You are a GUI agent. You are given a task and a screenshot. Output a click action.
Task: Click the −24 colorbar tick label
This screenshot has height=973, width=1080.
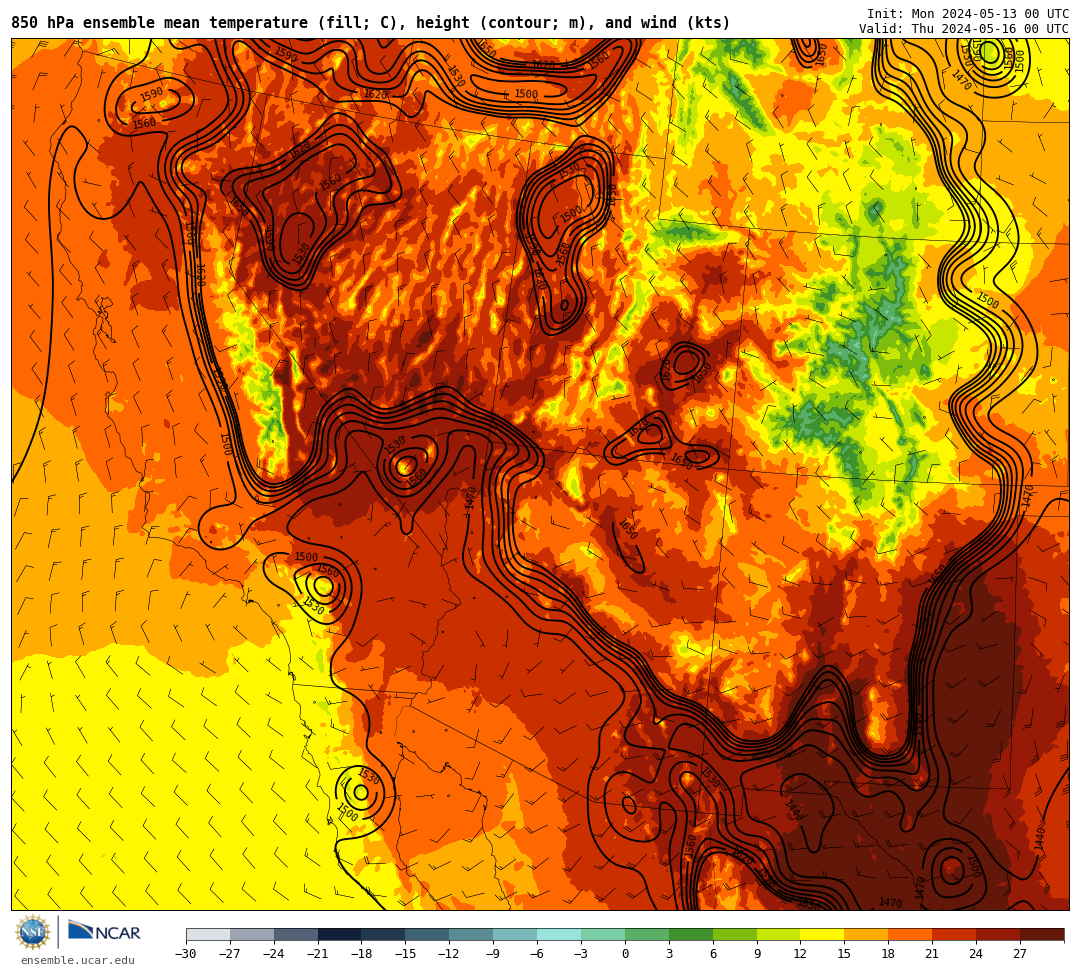[273, 954]
